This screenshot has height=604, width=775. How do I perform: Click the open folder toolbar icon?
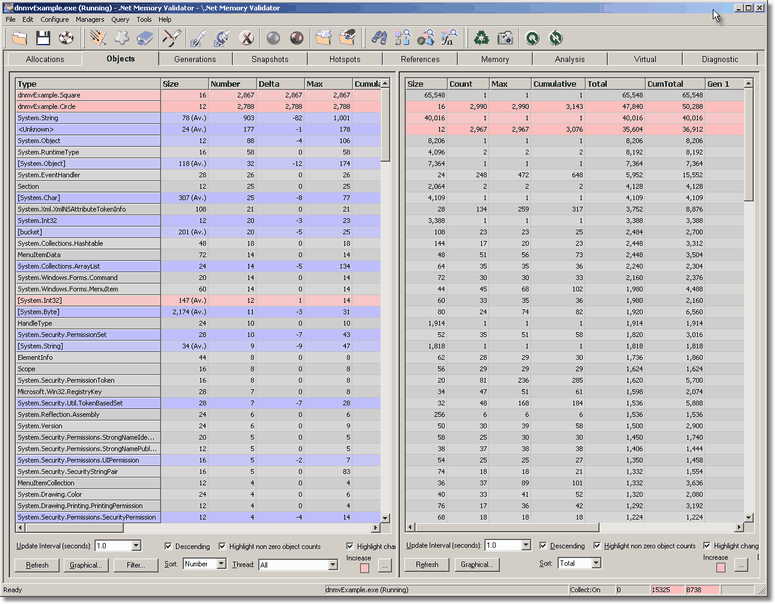20,38
